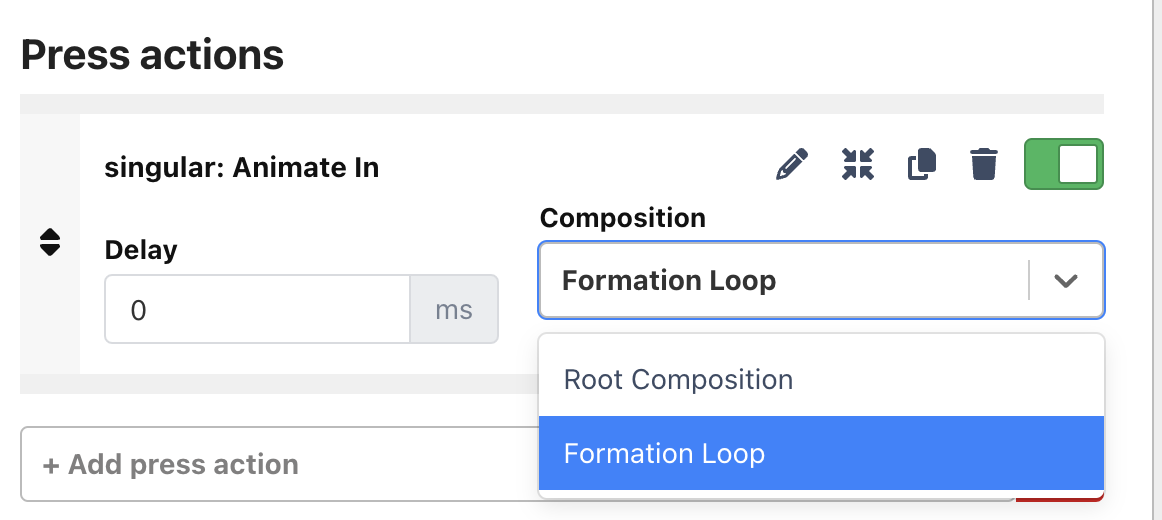Click the up arrow of the reorder handle

pyautogui.click(x=50, y=235)
